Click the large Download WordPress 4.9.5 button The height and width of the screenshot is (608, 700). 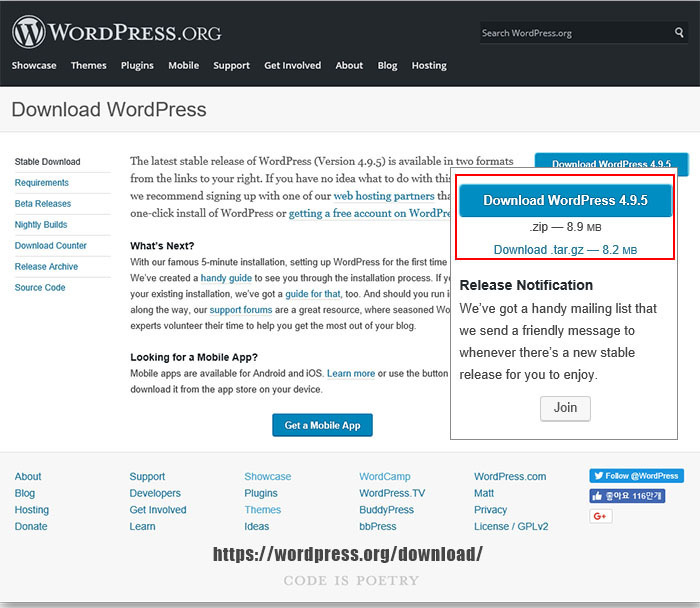(x=565, y=200)
